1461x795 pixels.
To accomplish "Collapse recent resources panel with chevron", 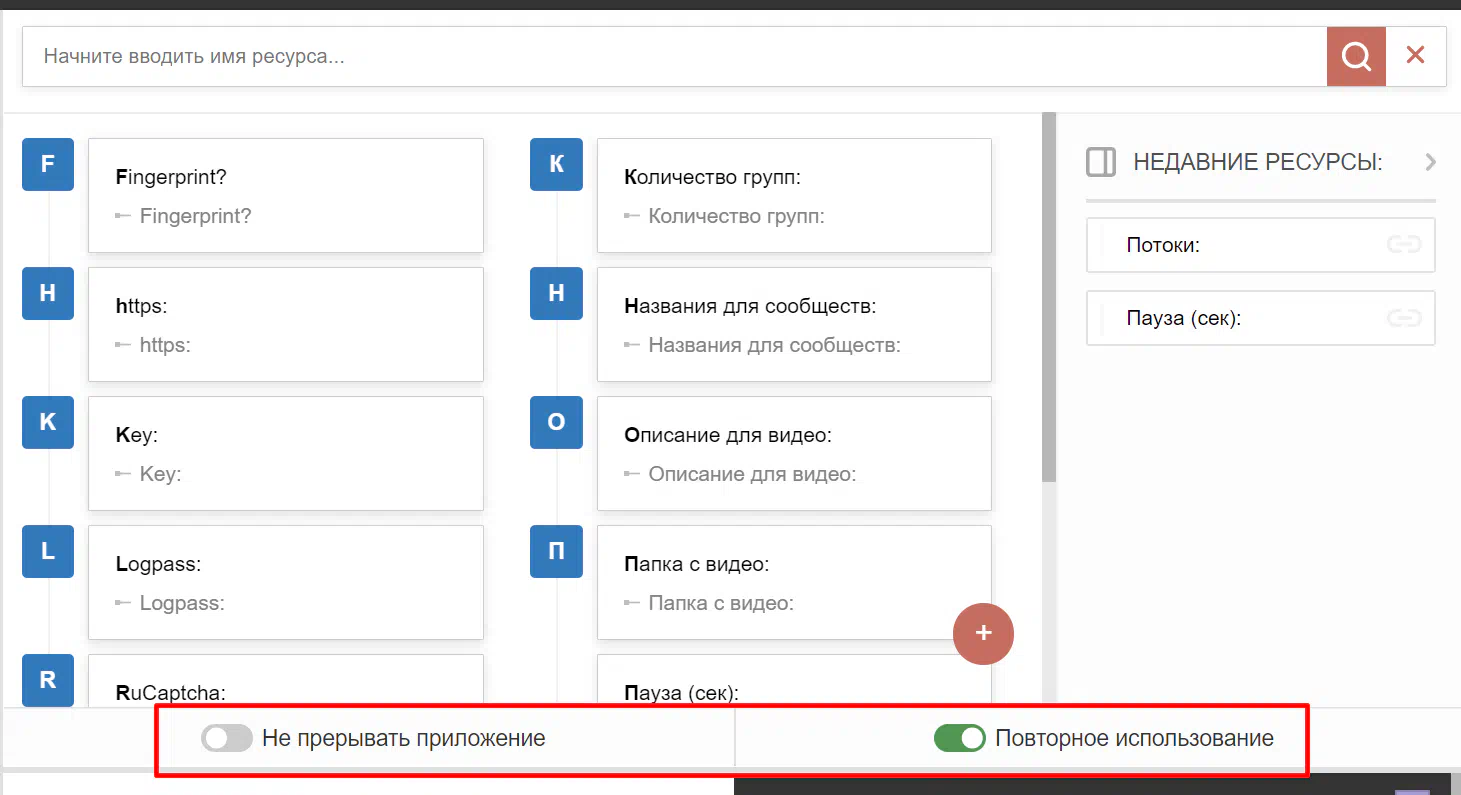I will pyautogui.click(x=1430, y=162).
